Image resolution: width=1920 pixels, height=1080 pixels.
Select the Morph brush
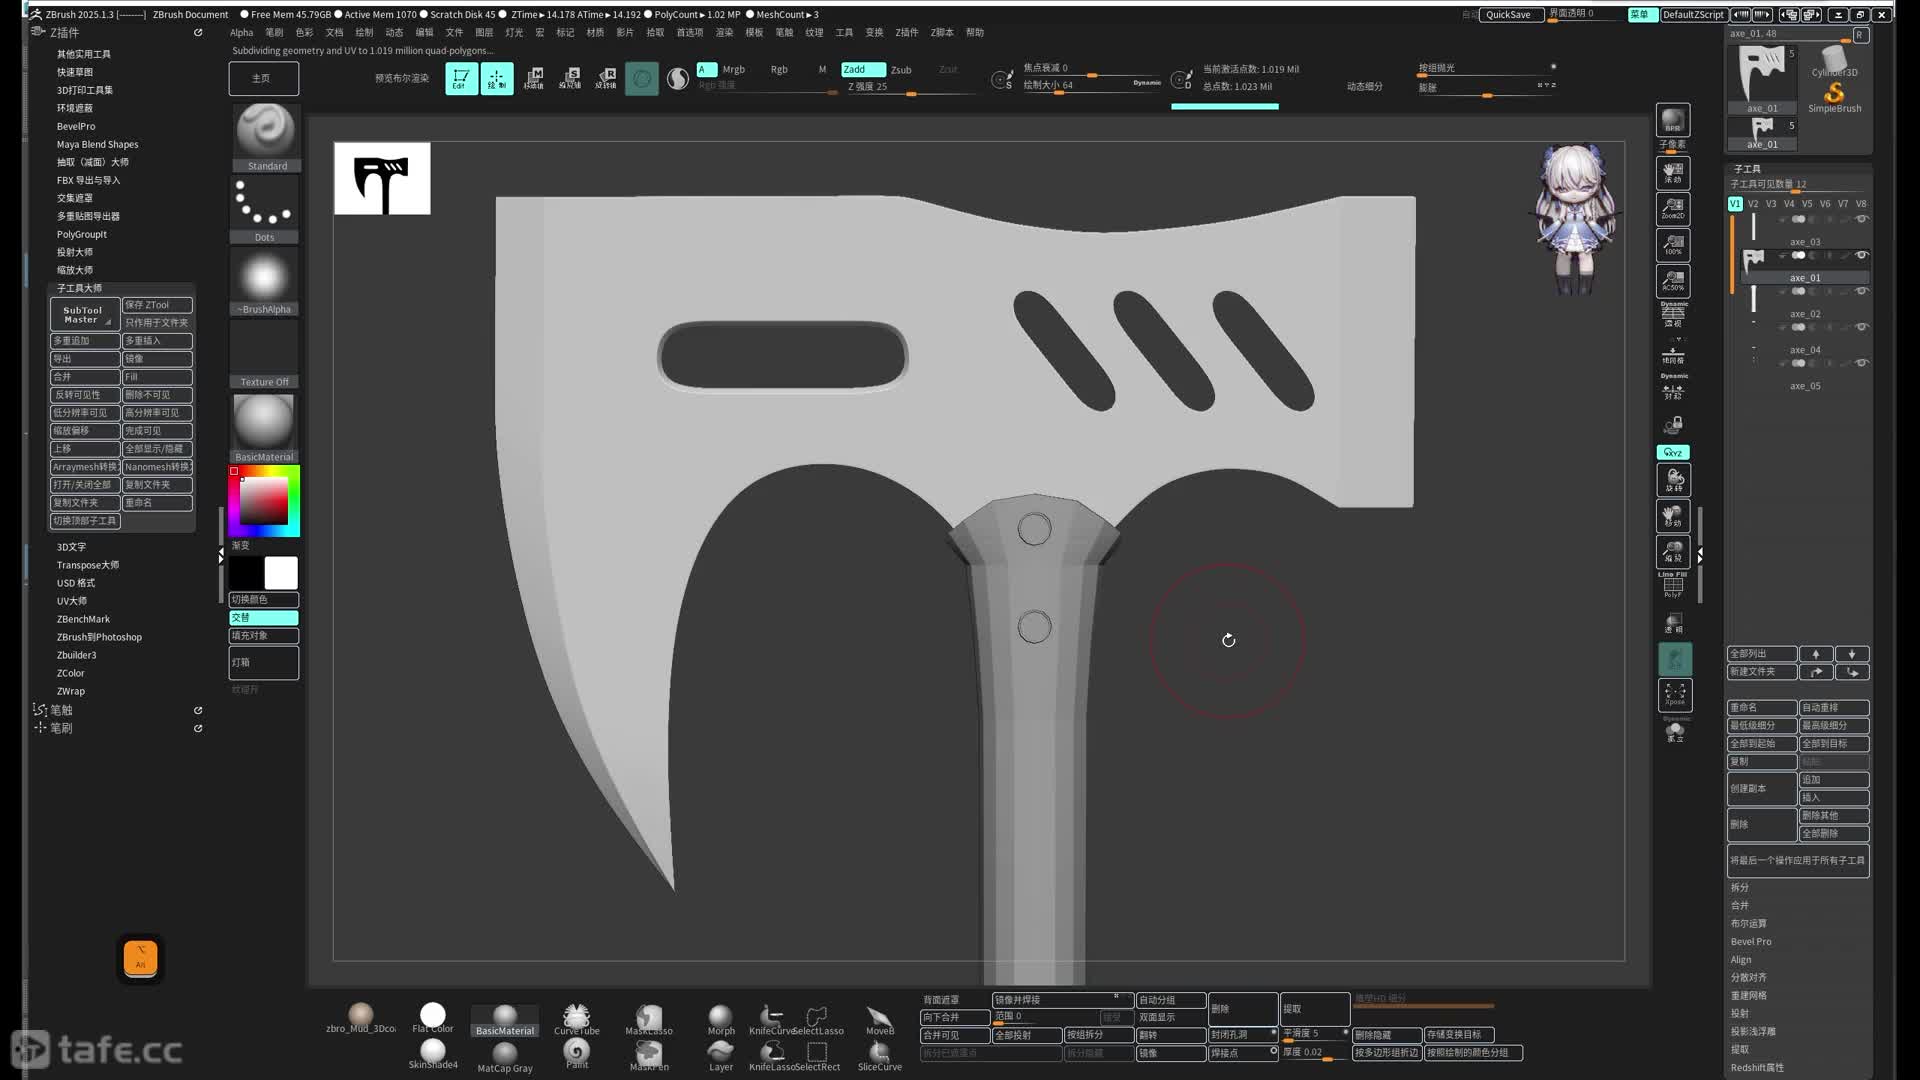[x=721, y=1020]
